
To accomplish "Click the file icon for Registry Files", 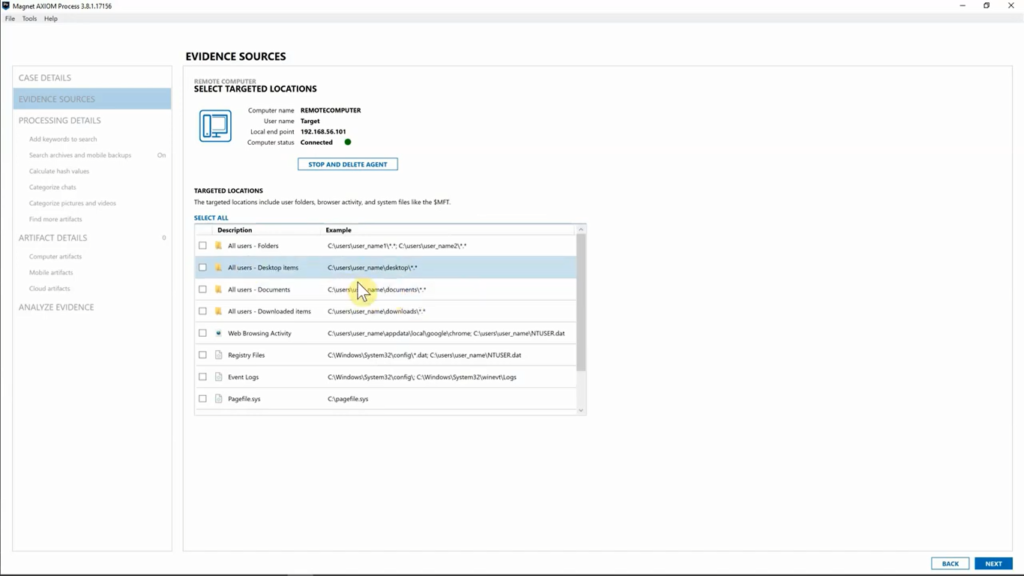I will coord(218,355).
